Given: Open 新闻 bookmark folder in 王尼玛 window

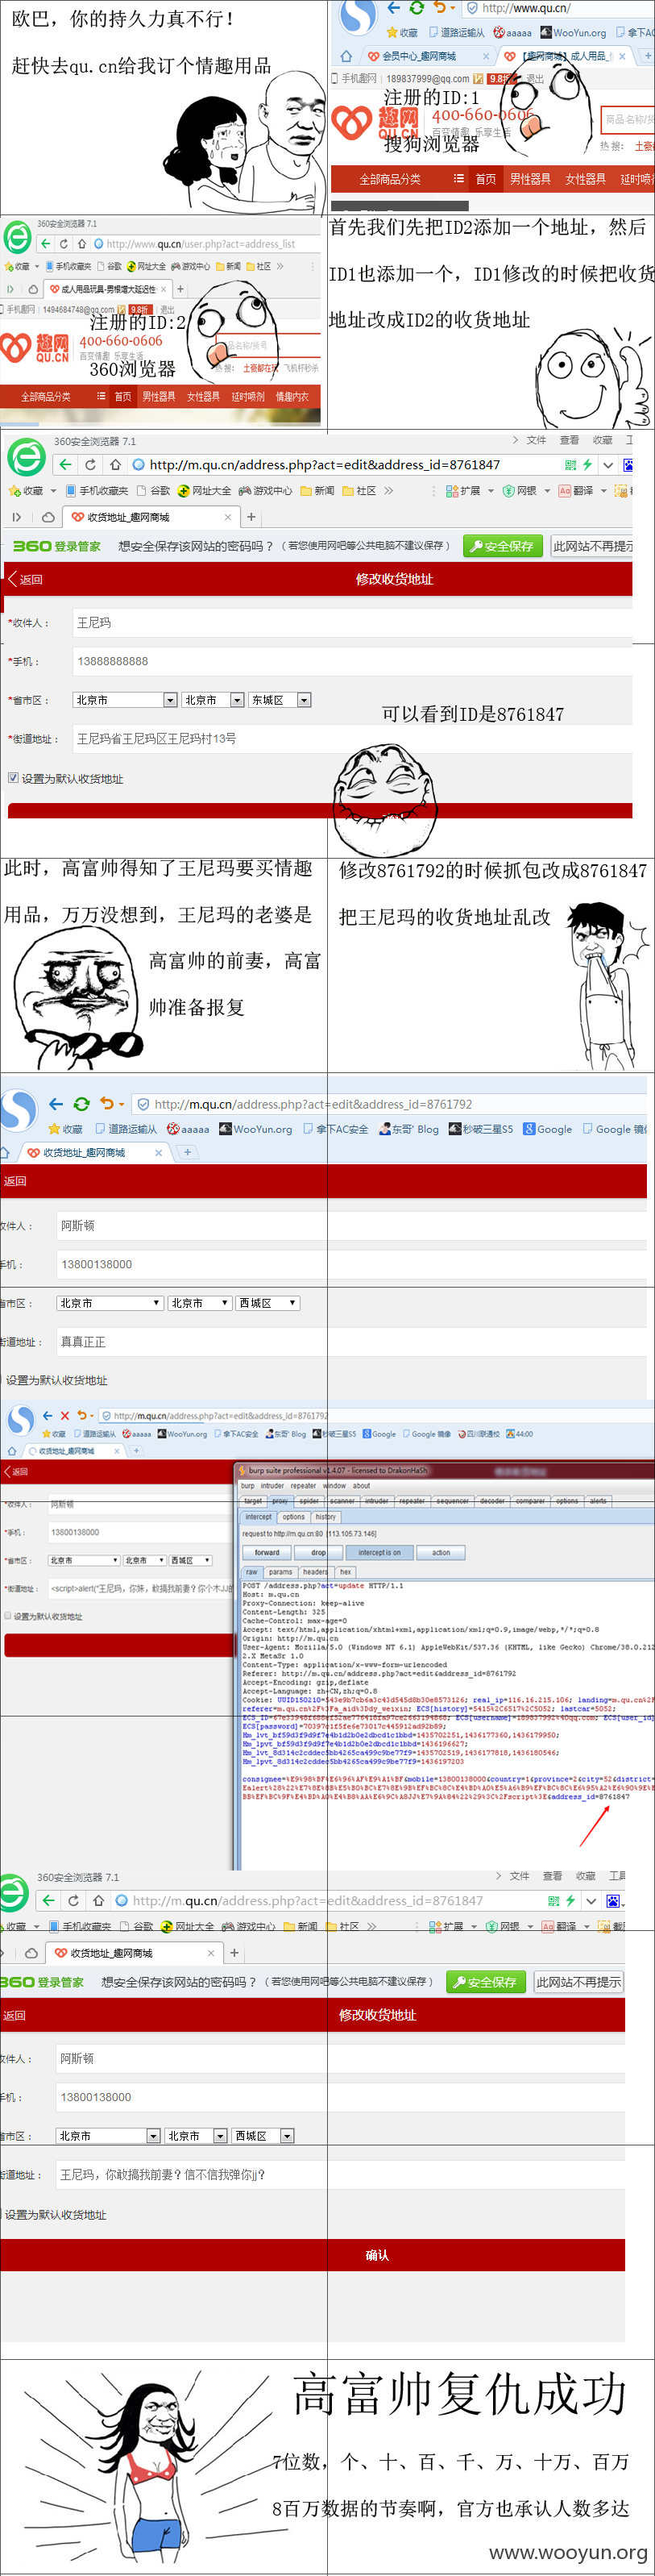Looking at the screenshot, I should (x=318, y=491).
